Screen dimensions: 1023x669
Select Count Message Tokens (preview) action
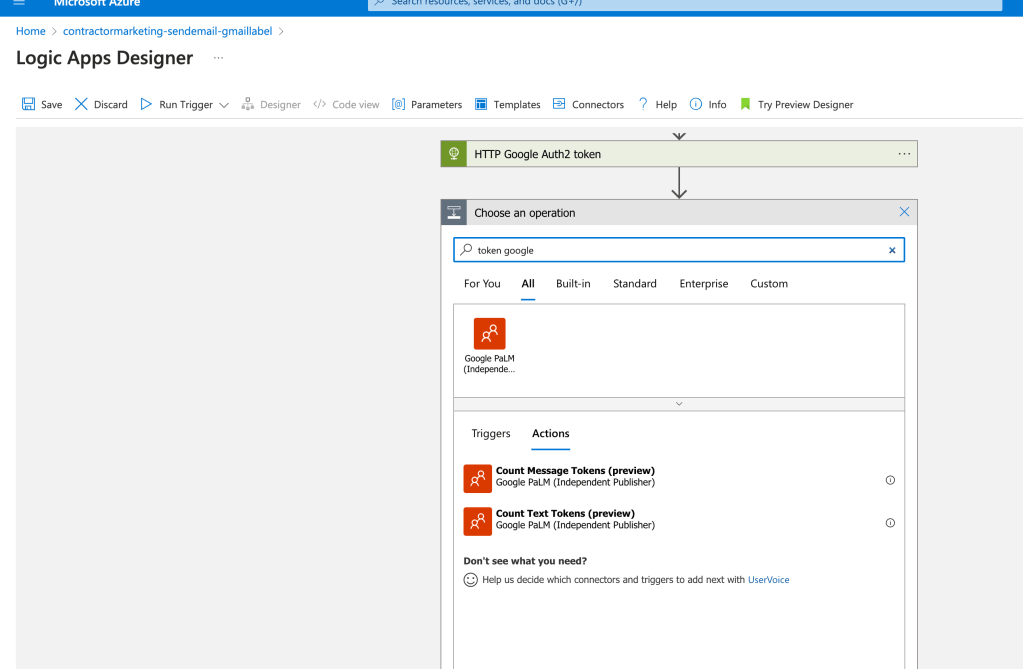pos(679,478)
